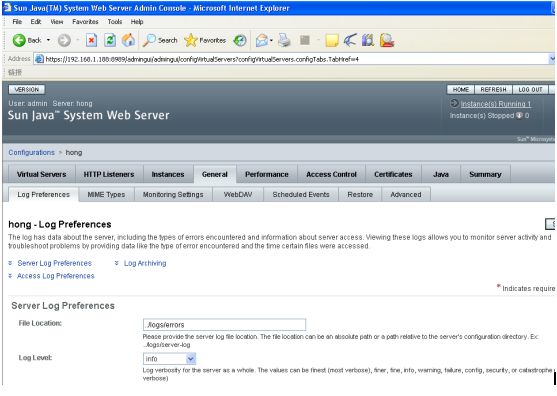
Task: Click the yellow note icon in toolbar
Action: pyautogui.click(x=331, y=40)
